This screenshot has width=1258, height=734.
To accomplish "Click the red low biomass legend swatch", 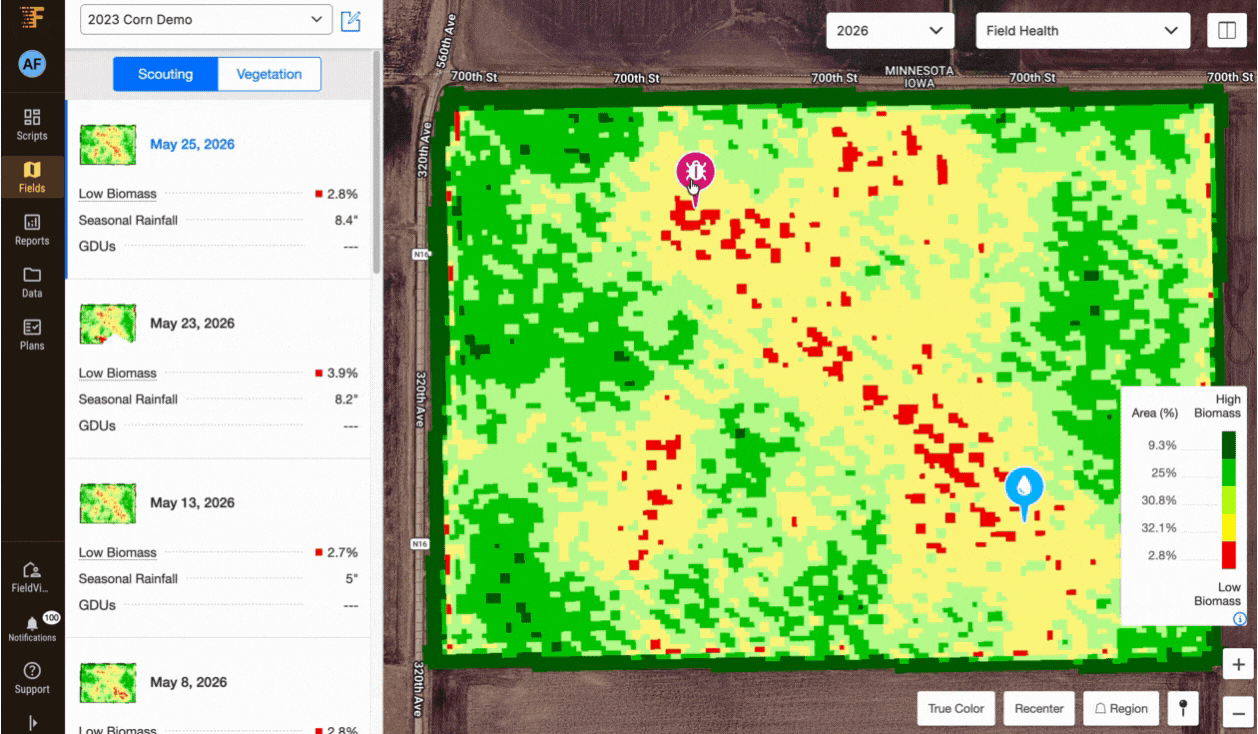I will click(1229, 555).
